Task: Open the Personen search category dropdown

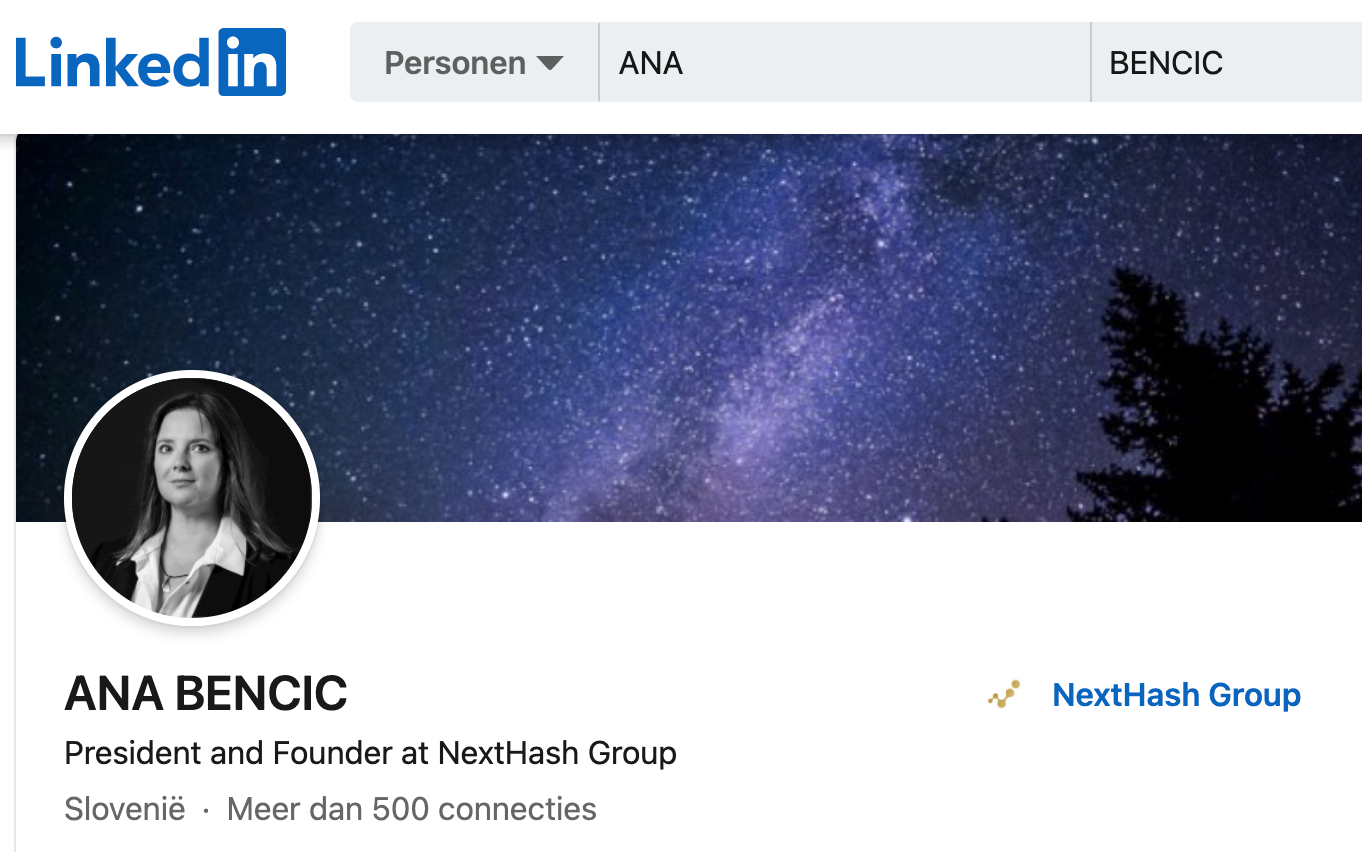Action: (x=474, y=63)
